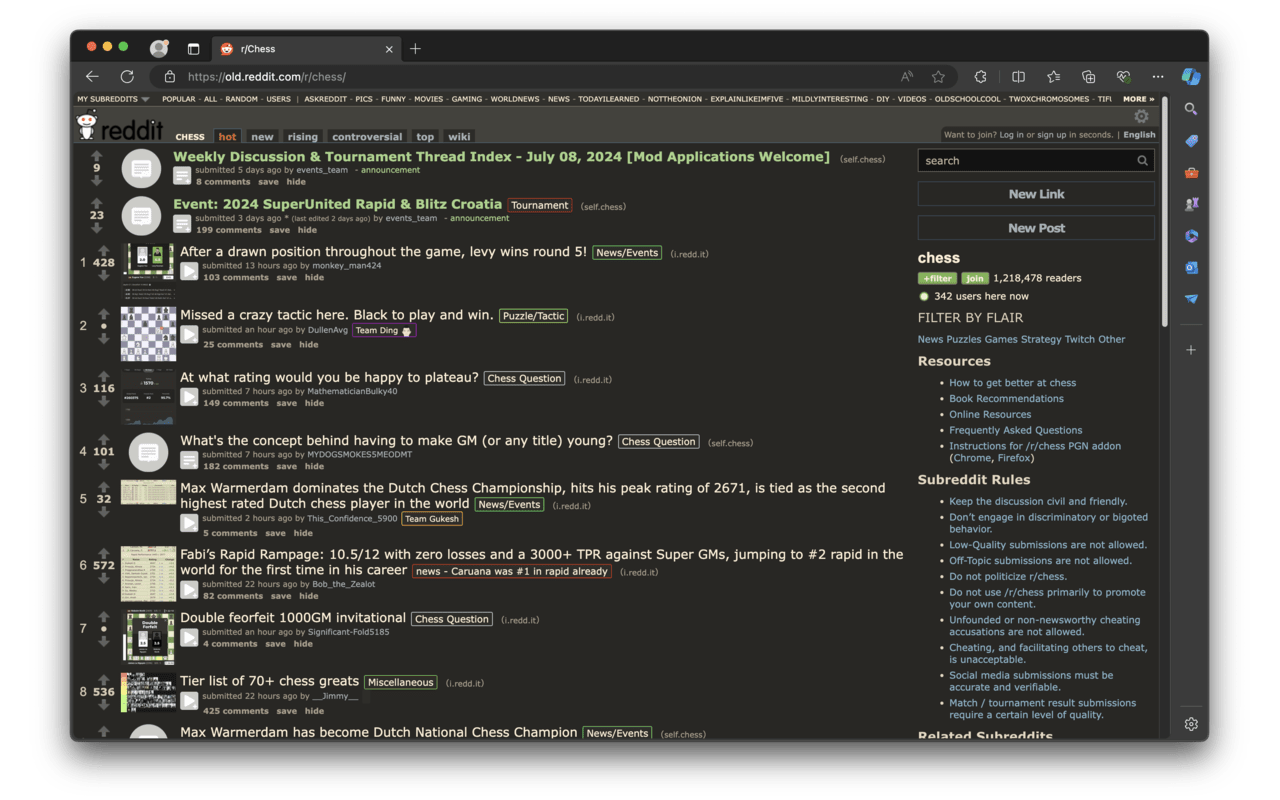
Task: Click the page vertical scrollbar
Action: point(1164,210)
